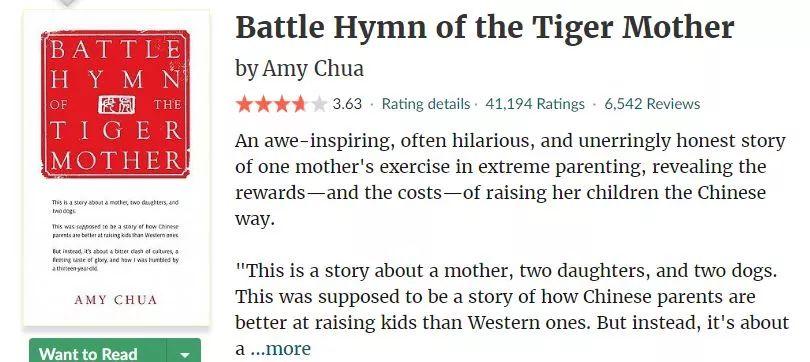The width and height of the screenshot is (810, 362).
Task: Click the red title block on book cover
Action: tap(115, 104)
